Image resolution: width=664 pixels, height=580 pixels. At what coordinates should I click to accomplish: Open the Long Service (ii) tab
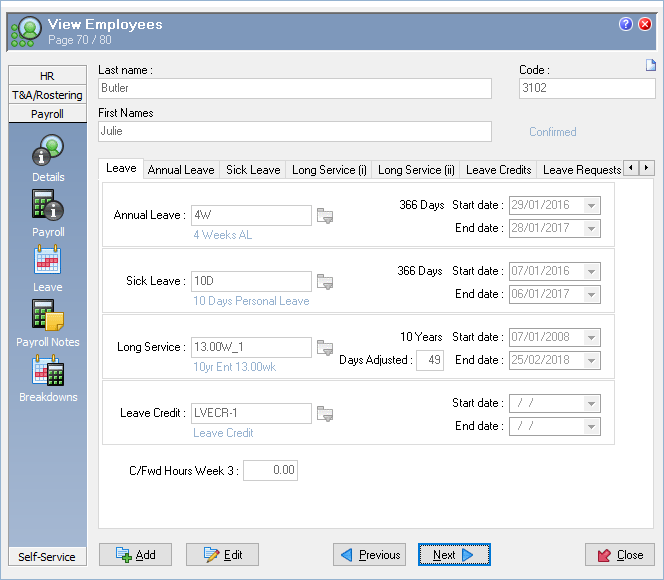tap(416, 170)
